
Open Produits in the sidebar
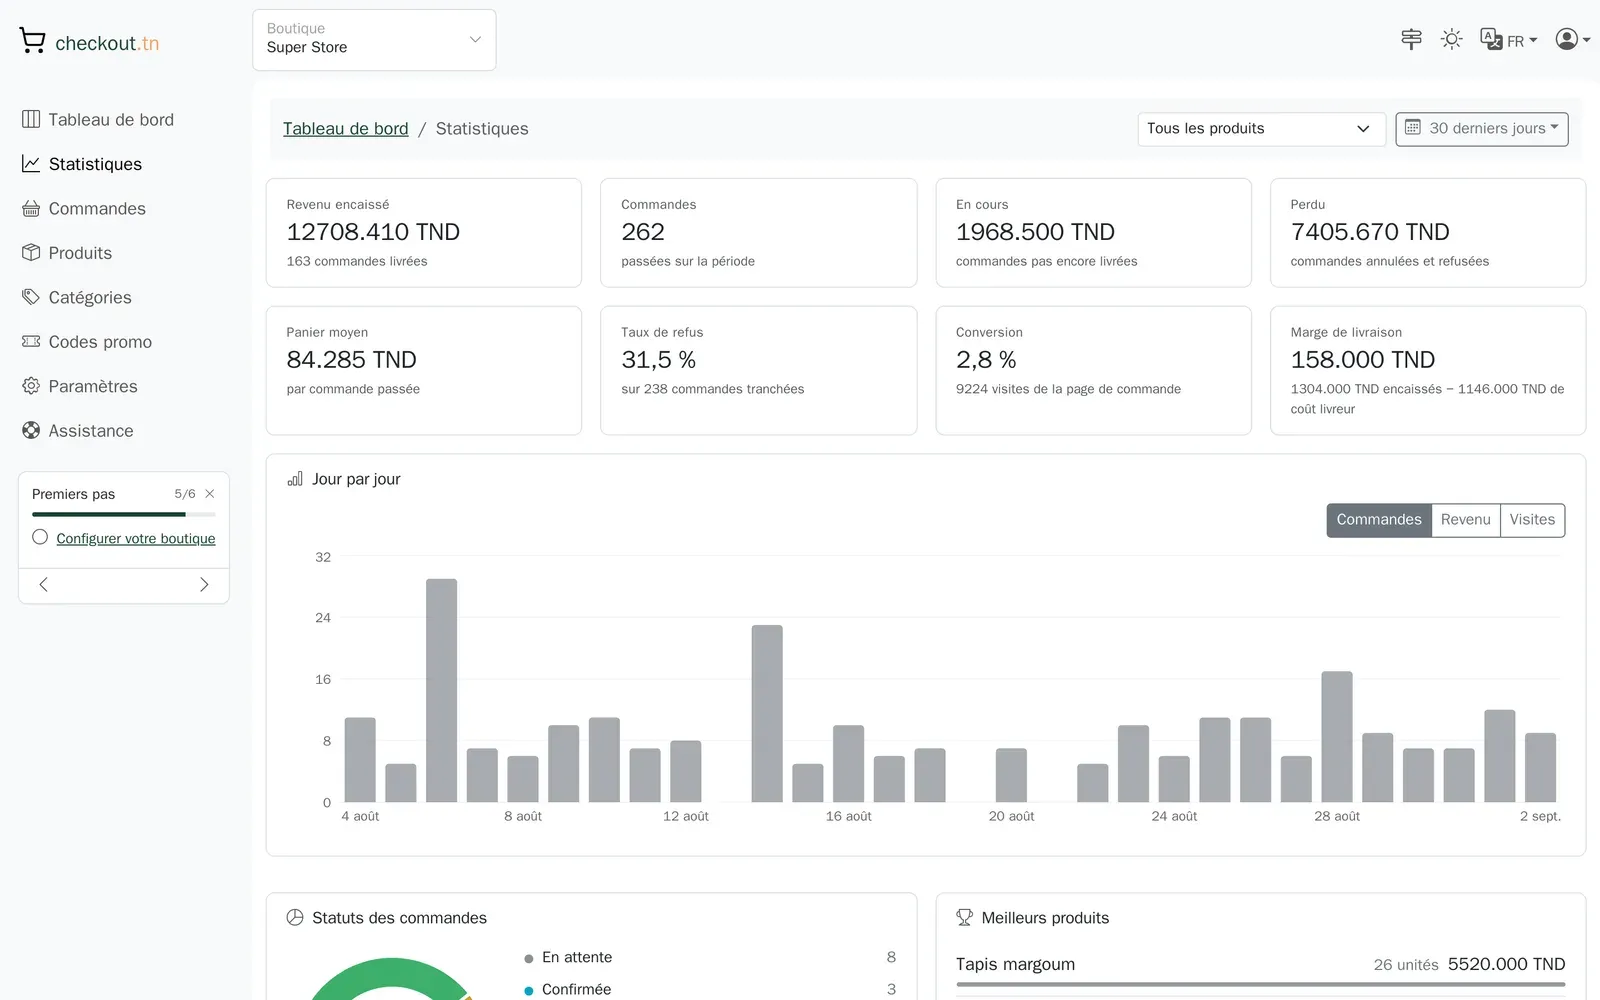67,253
